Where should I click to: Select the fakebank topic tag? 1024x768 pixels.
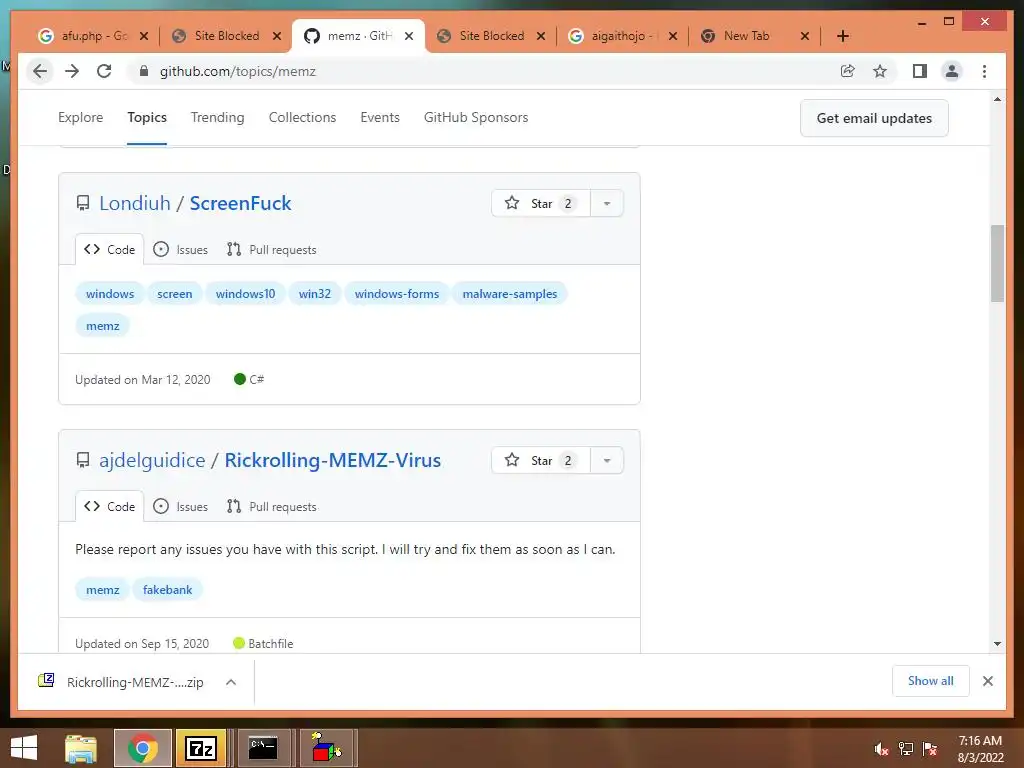[x=167, y=590]
